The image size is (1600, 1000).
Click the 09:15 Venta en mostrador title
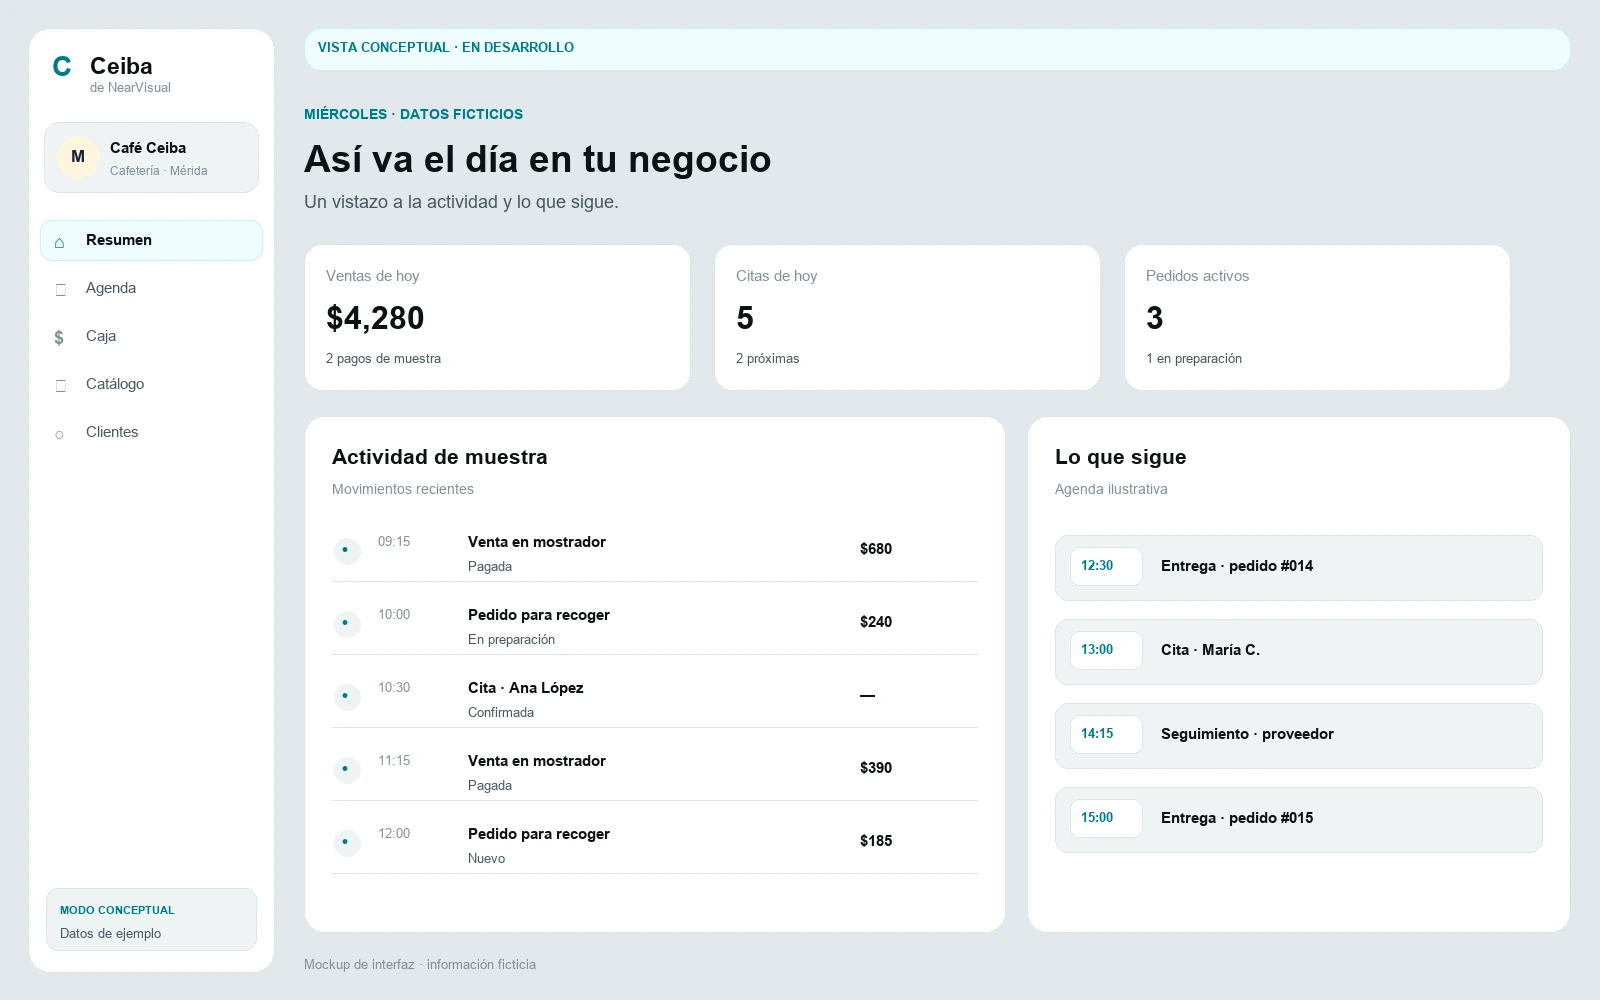tap(537, 542)
